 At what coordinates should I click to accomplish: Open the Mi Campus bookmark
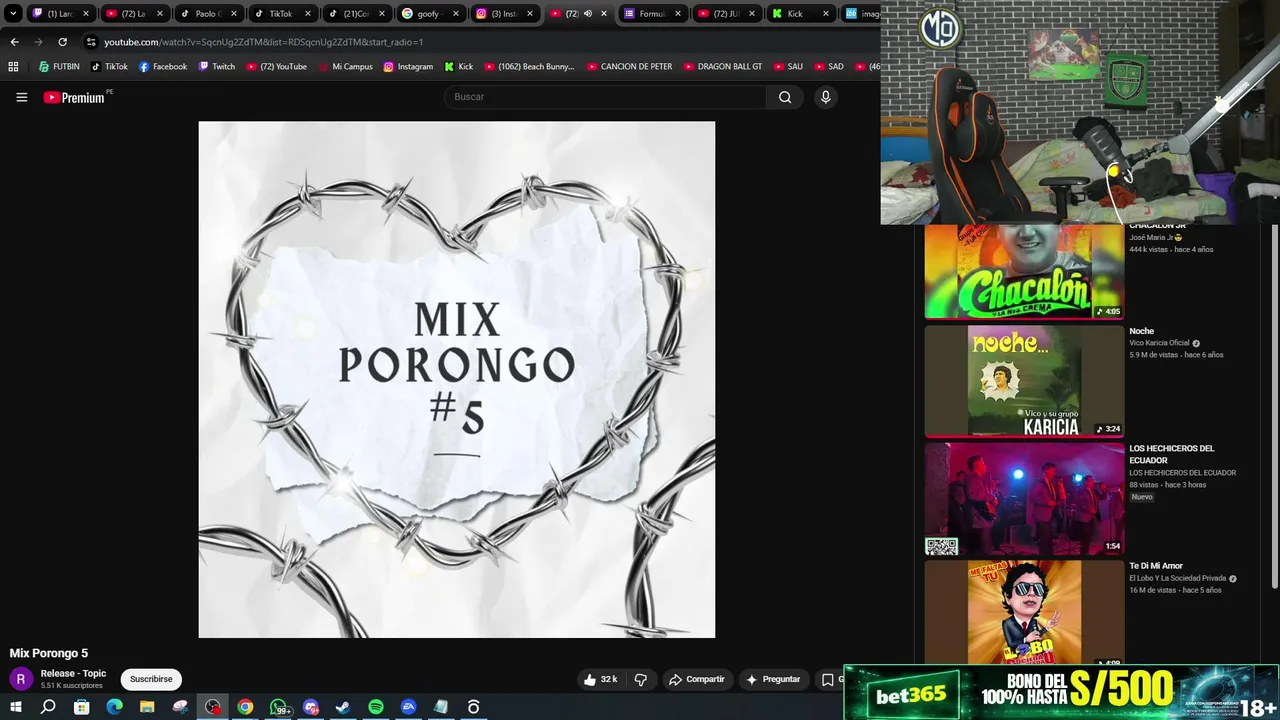click(x=345, y=67)
